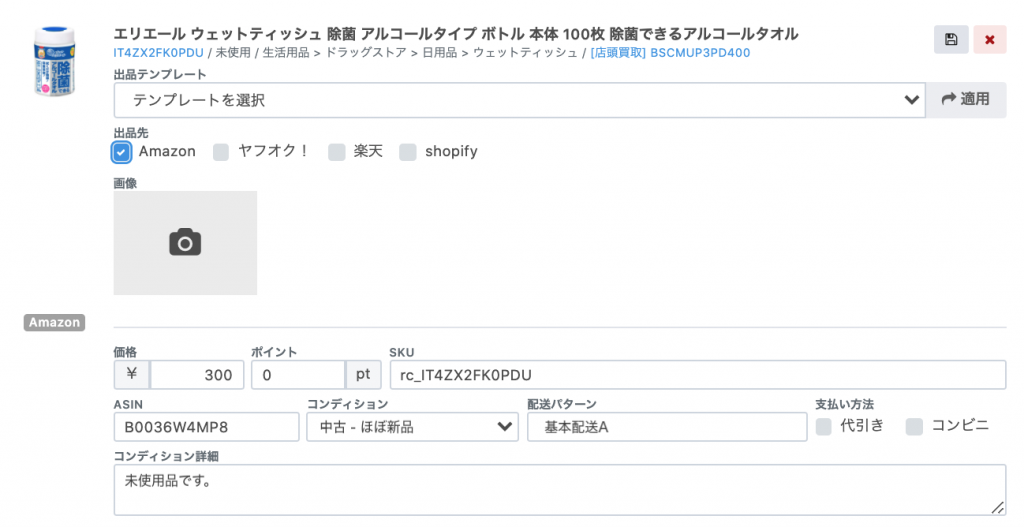Image resolution: width=1024 pixels, height=527 pixels.
Task: Click the yen currency symbol addon
Action: click(131, 375)
